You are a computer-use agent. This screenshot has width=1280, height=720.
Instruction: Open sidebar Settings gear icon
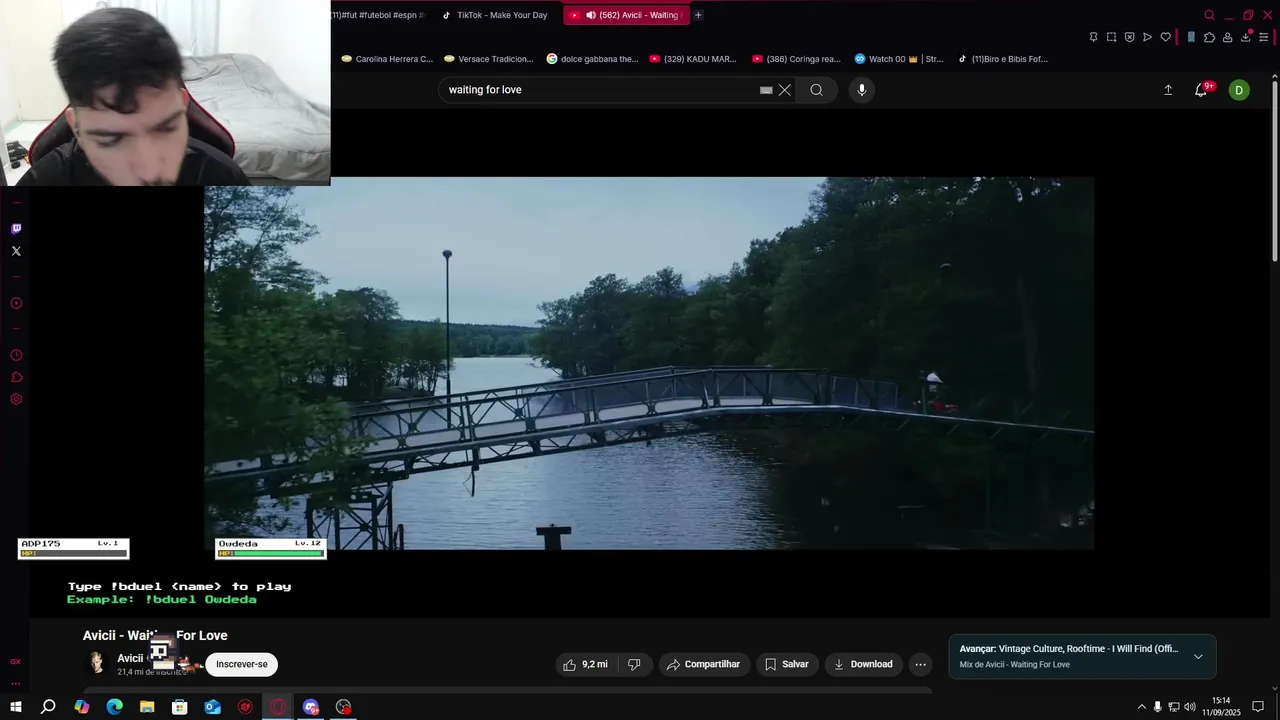point(16,399)
